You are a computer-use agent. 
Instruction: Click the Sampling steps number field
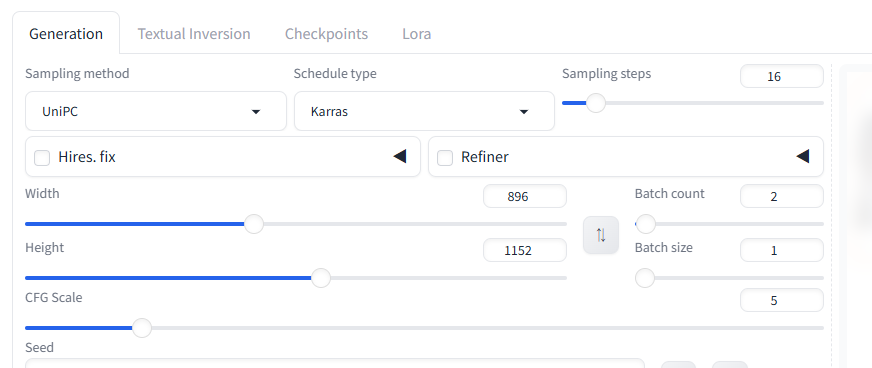(x=781, y=76)
